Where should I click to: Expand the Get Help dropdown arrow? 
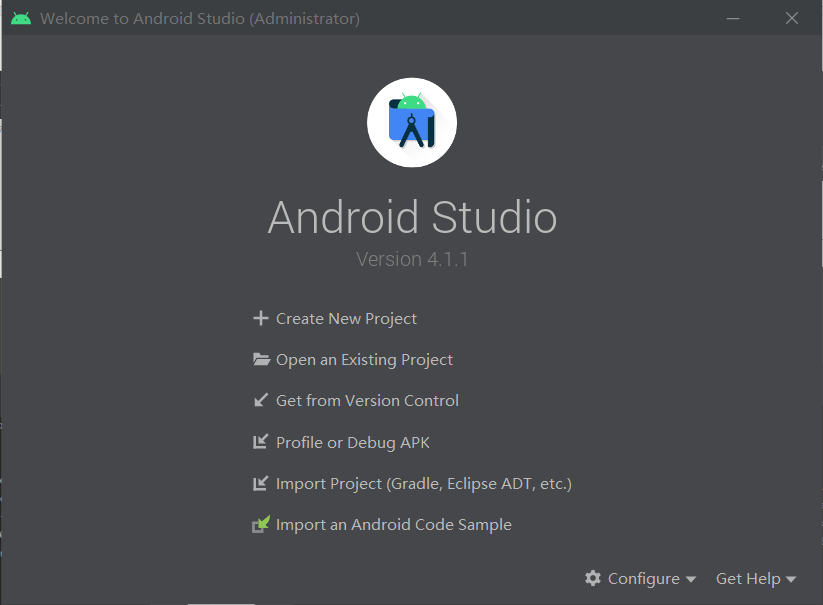pos(790,578)
